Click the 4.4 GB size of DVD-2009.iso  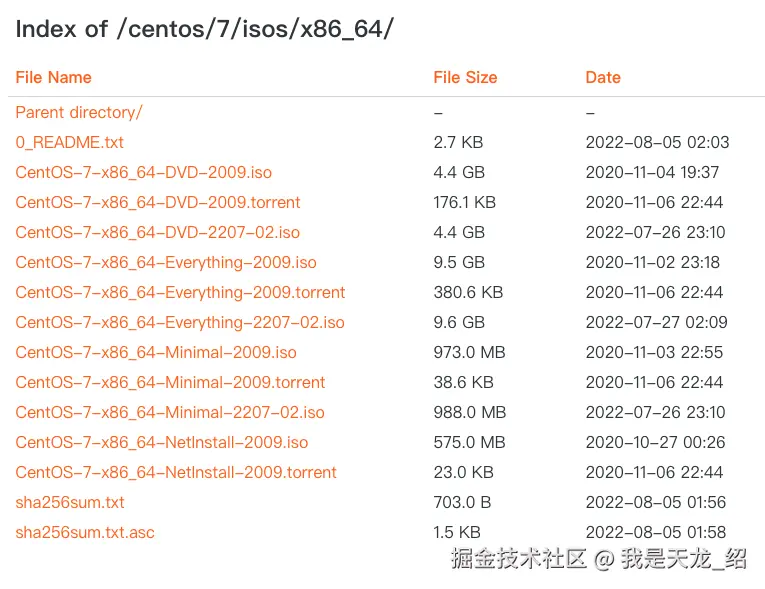[459, 172]
